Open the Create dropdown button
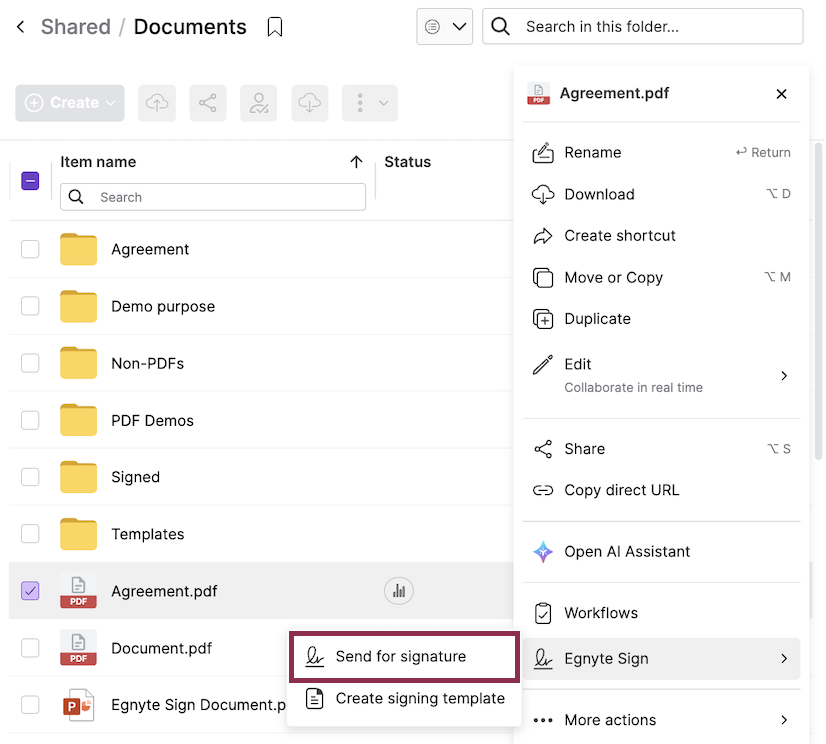The width and height of the screenshot is (826, 744). tap(70, 103)
